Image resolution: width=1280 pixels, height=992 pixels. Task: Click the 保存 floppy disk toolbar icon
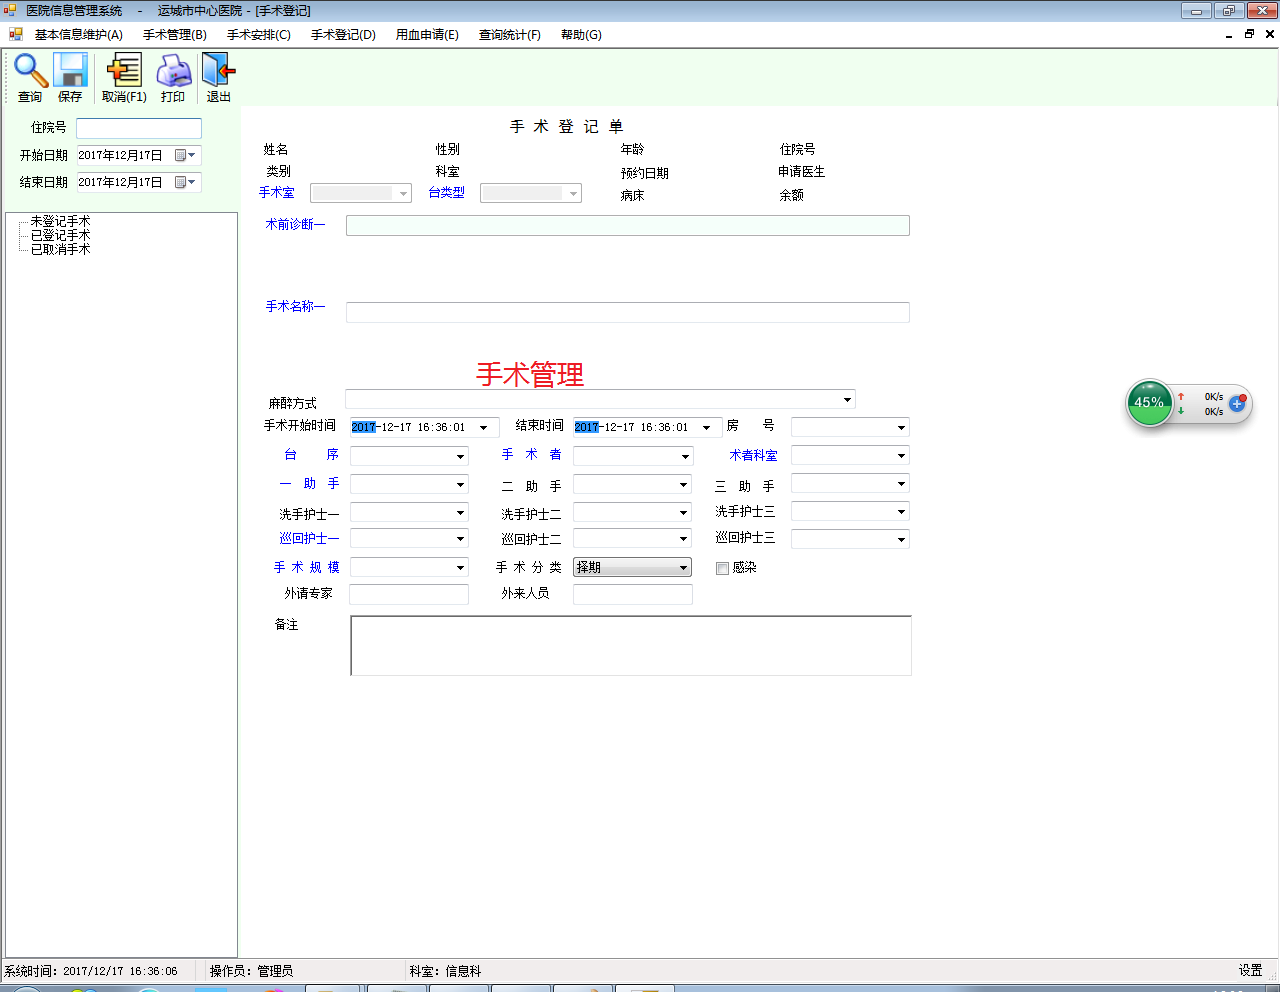click(70, 71)
